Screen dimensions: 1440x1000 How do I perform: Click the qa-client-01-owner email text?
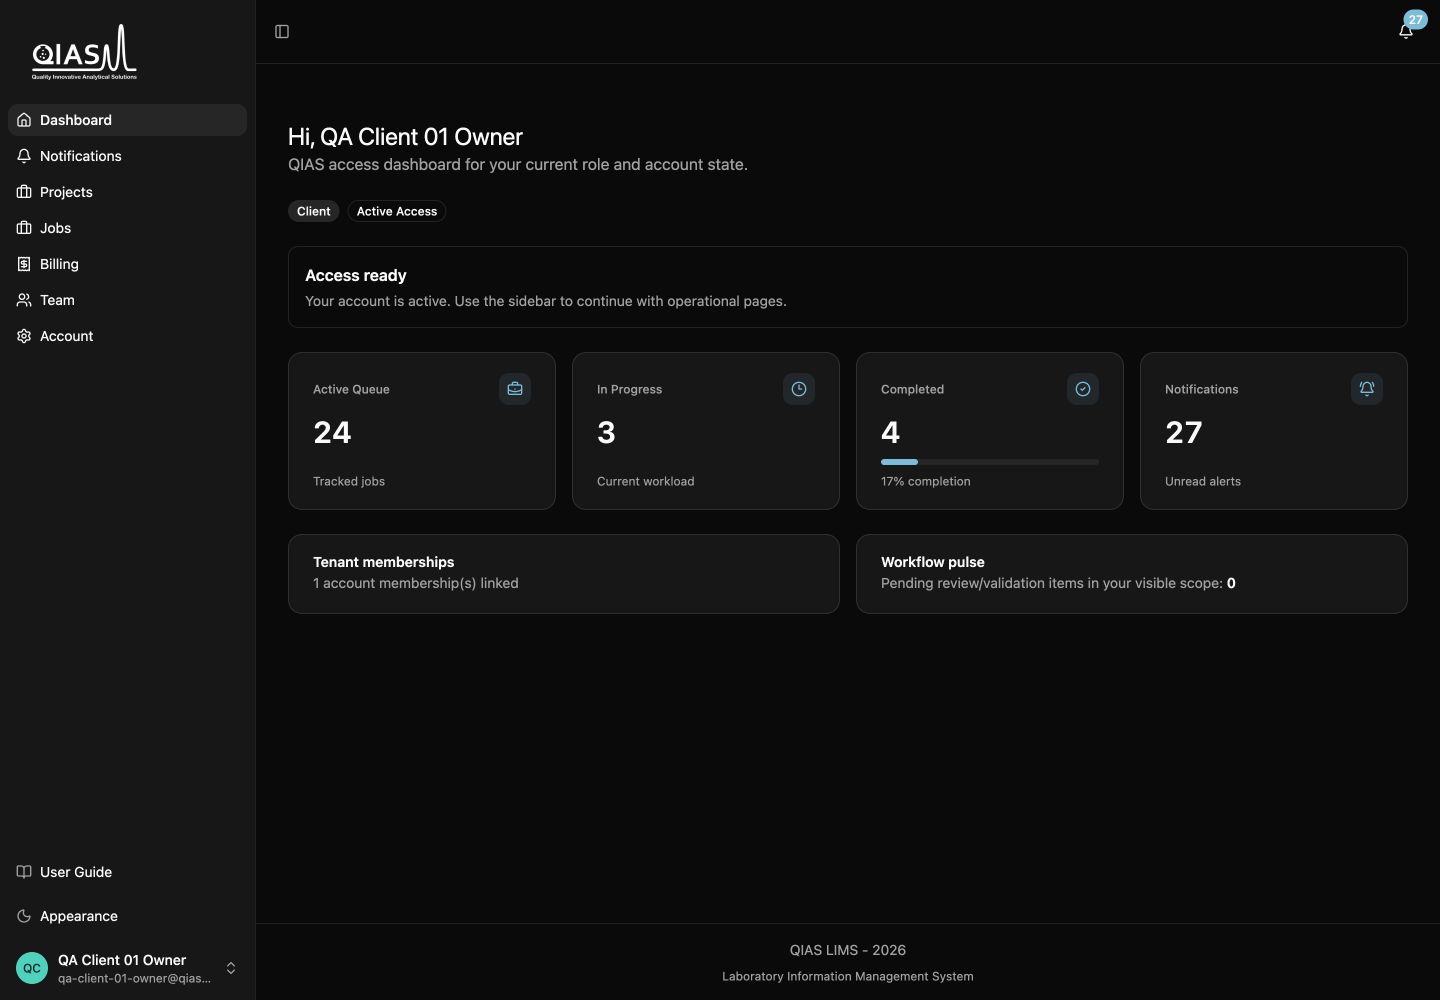tap(134, 978)
